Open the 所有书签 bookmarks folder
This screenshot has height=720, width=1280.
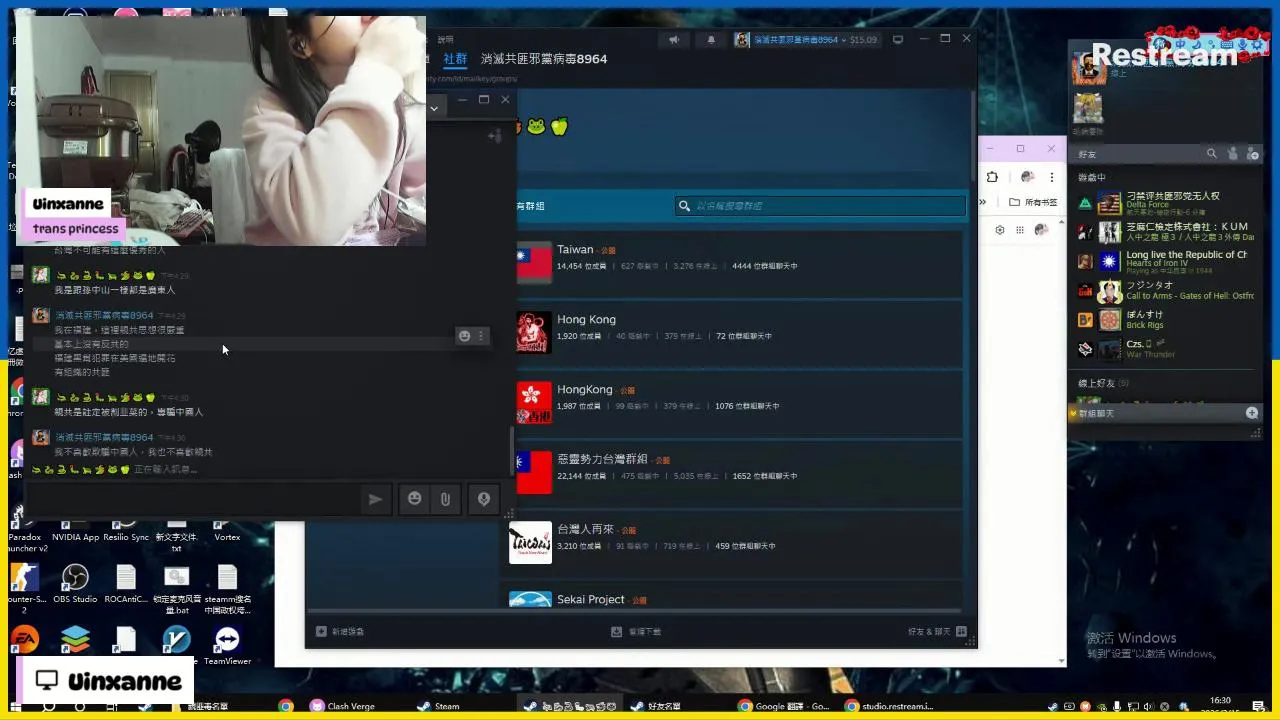(1033, 202)
